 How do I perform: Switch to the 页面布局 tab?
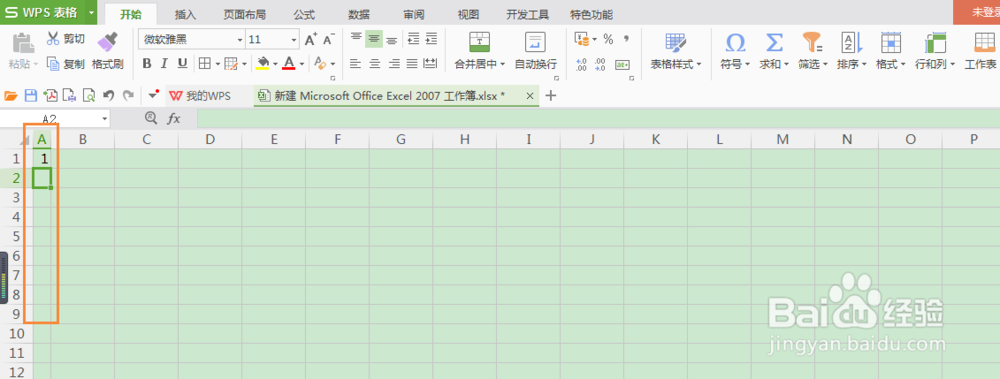point(245,14)
